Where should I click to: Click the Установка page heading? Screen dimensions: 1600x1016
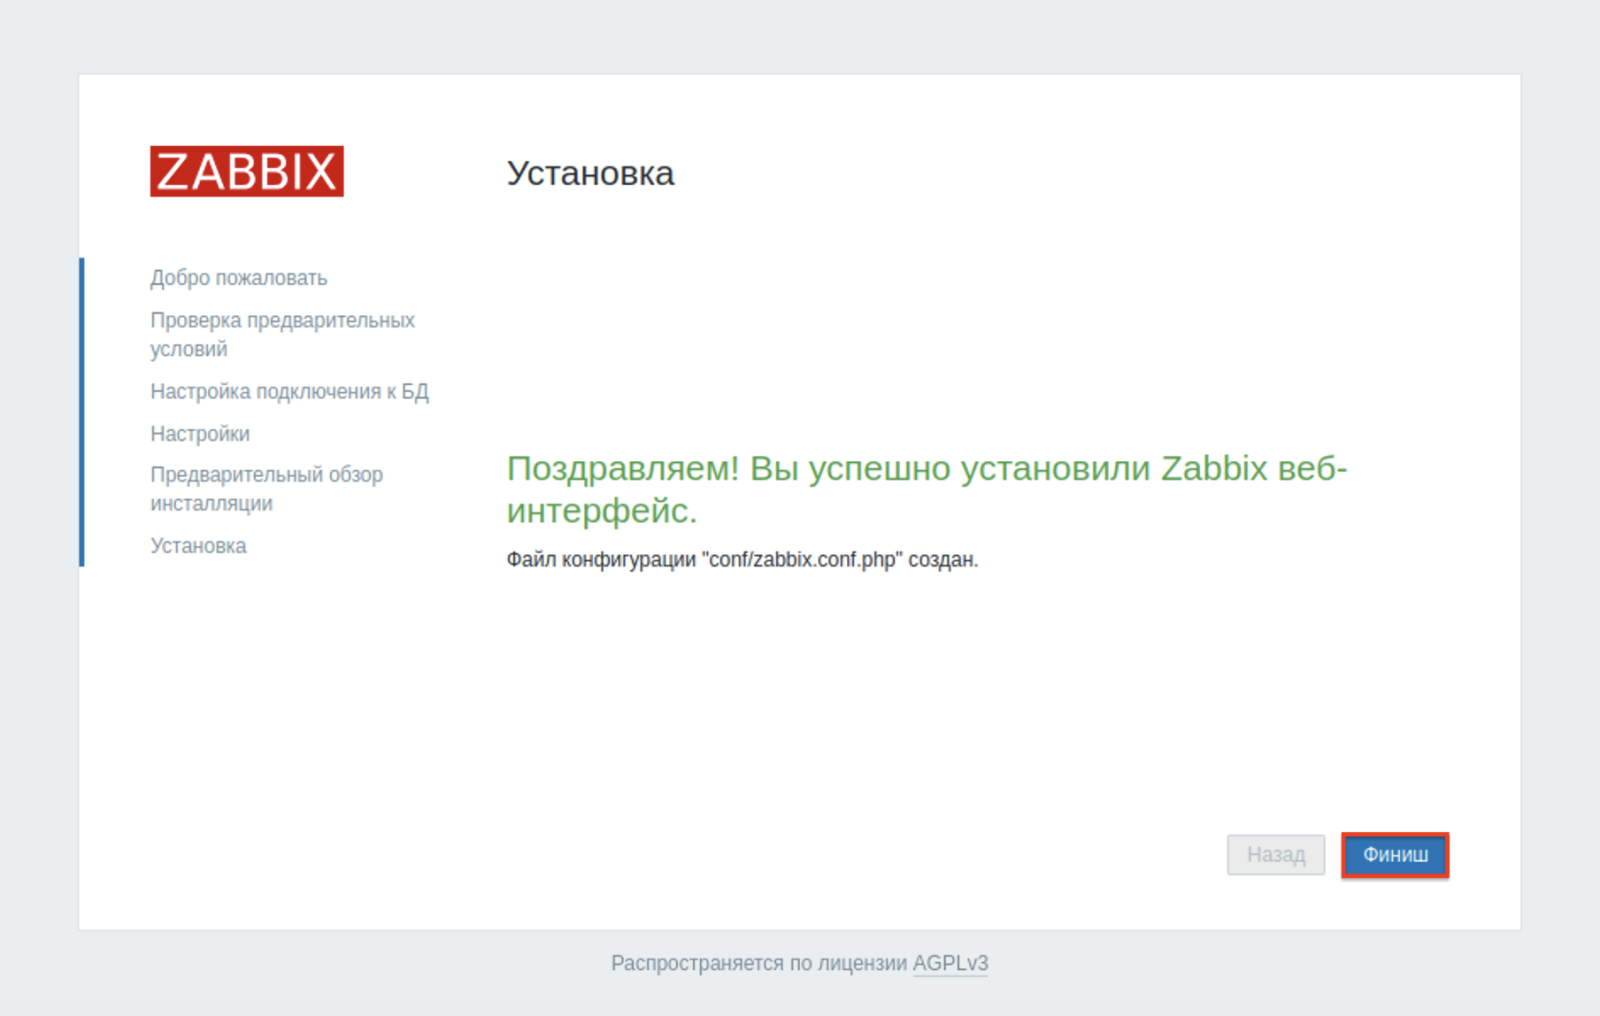click(590, 173)
